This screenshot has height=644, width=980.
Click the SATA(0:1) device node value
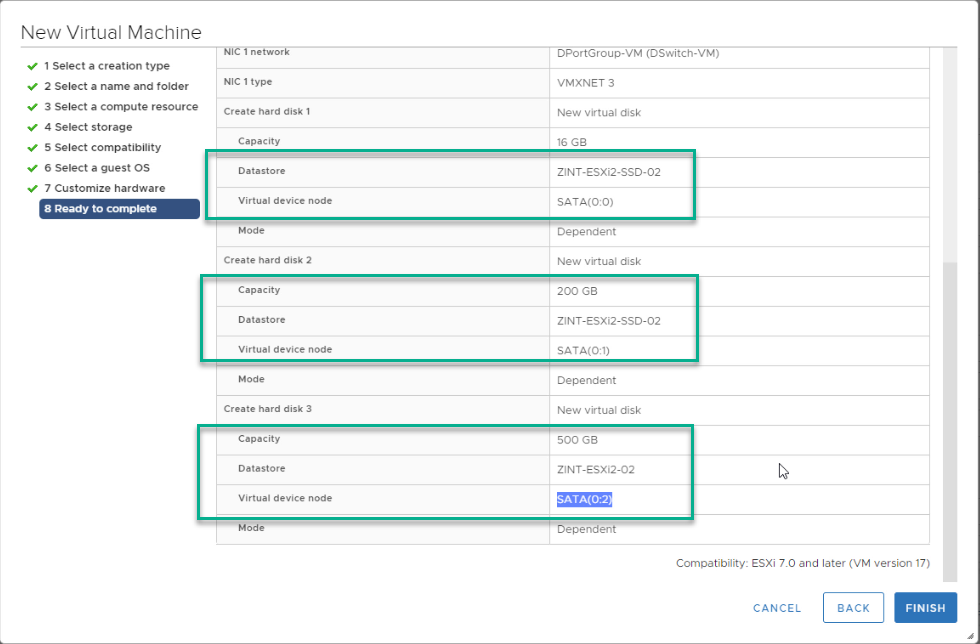pyautogui.click(x=583, y=351)
